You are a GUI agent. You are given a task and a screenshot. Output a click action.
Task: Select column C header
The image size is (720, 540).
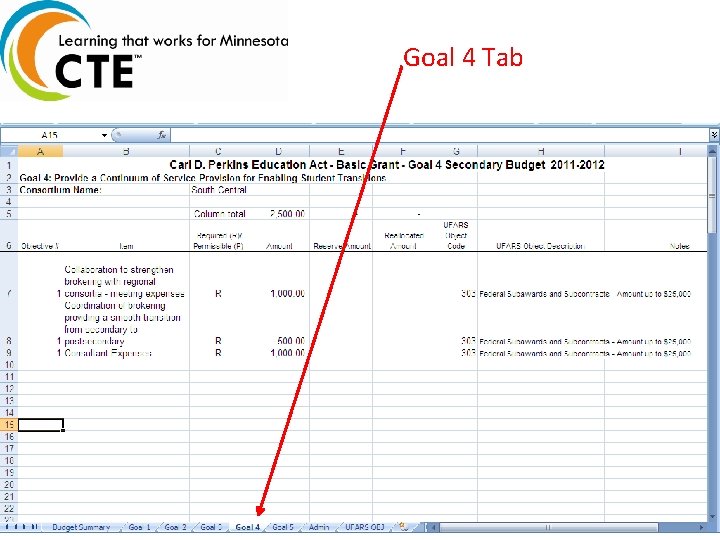(x=218, y=151)
